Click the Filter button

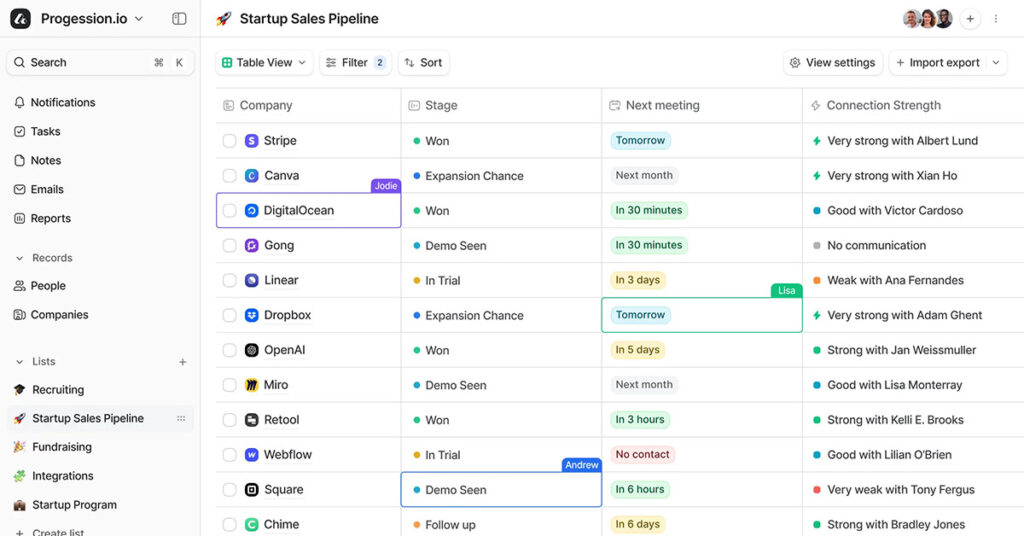[x=355, y=63]
